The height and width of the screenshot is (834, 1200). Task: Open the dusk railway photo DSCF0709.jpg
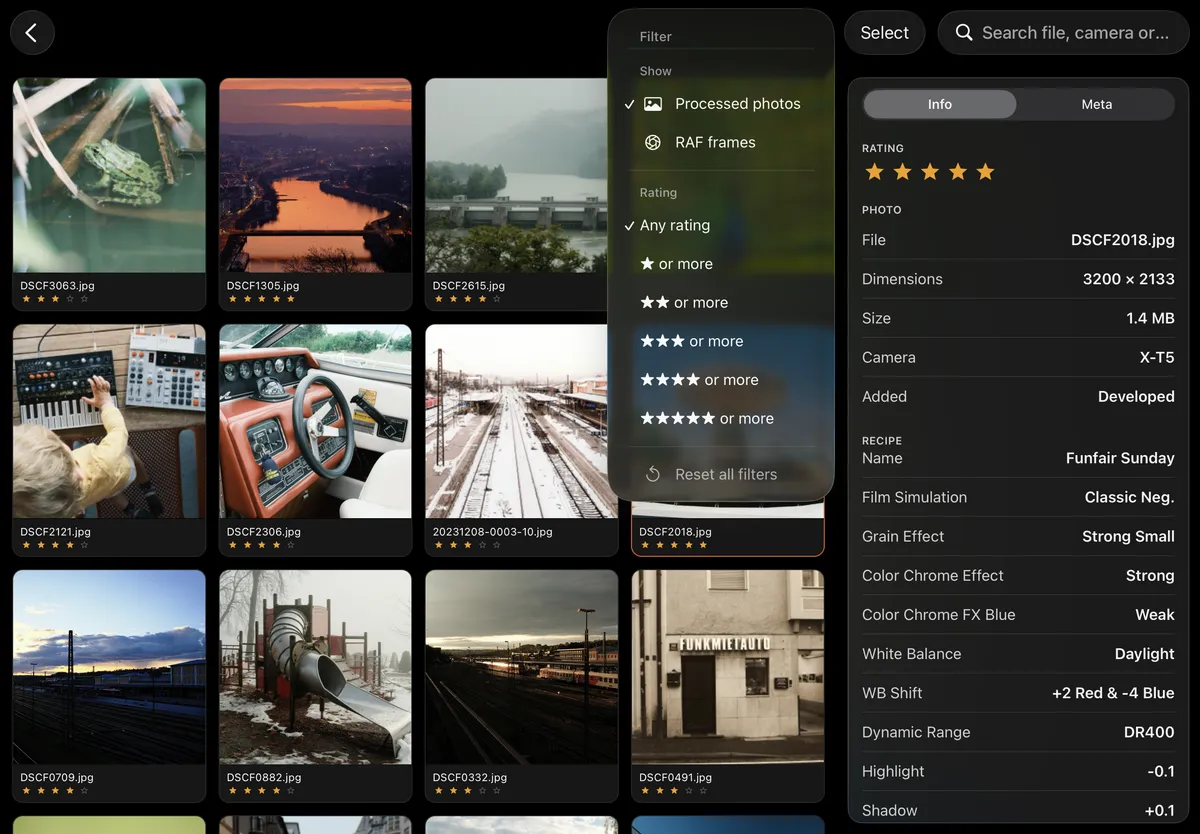click(109, 667)
